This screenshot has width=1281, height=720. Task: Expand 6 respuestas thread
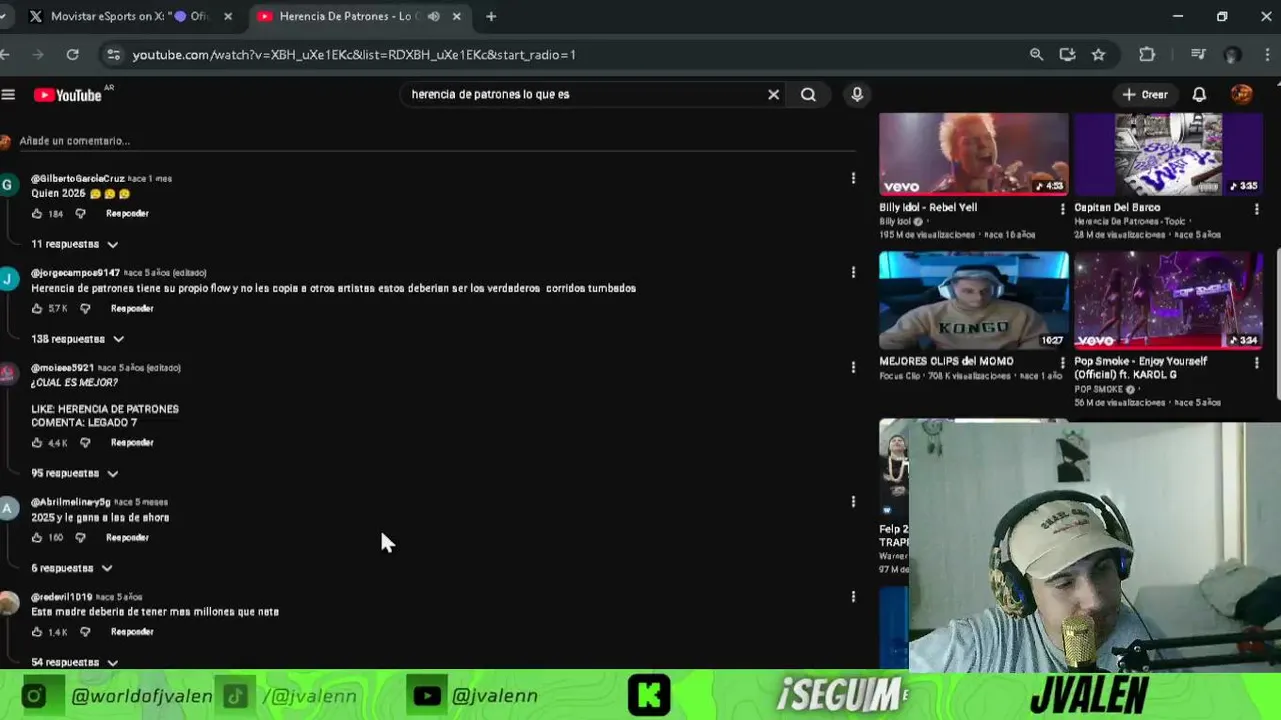pos(72,568)
